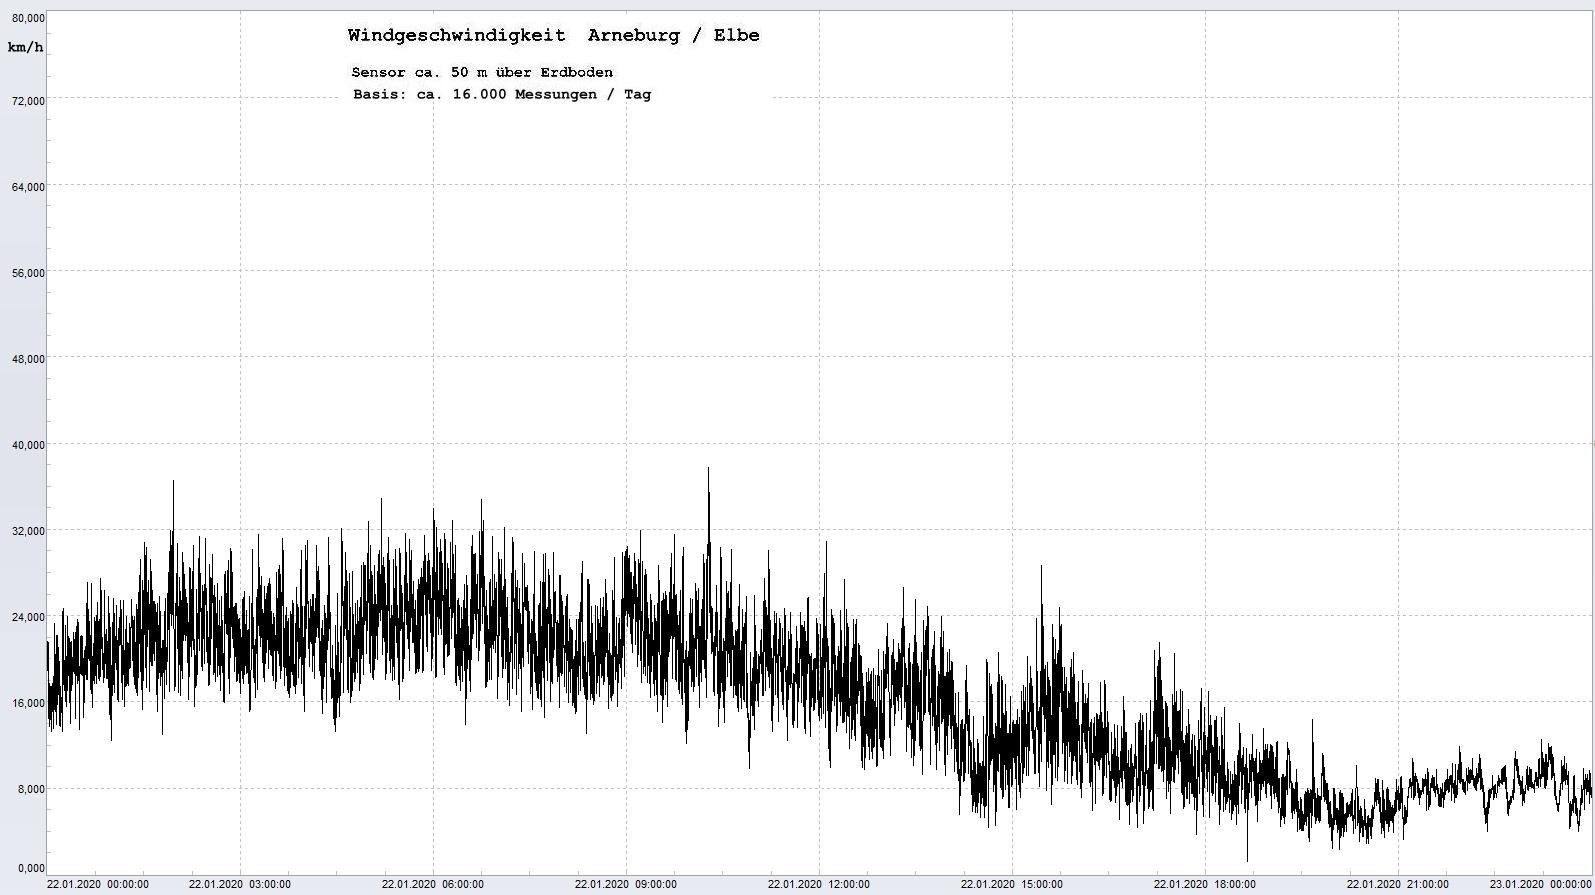Select the 64,000 y-axis label
Viewport: 1595px width, 895px height.
click(x=27, y=187)
